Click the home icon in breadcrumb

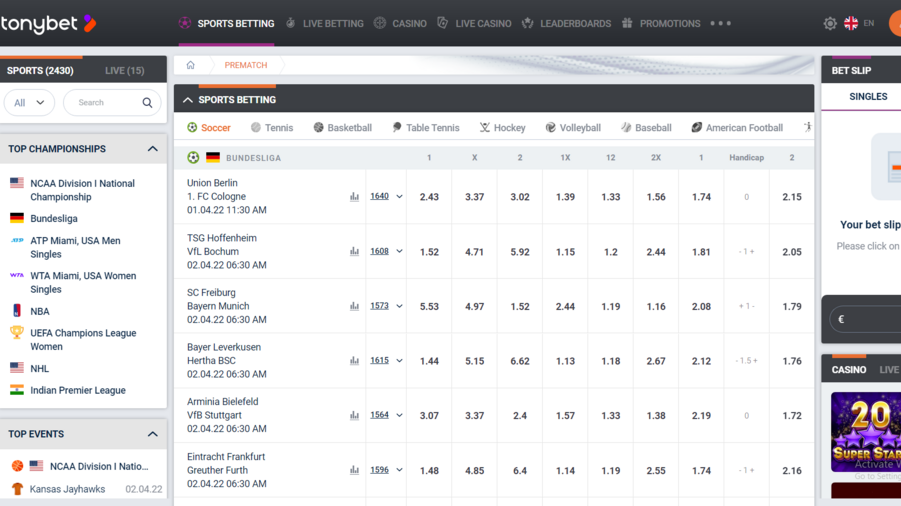pos(190,65)
